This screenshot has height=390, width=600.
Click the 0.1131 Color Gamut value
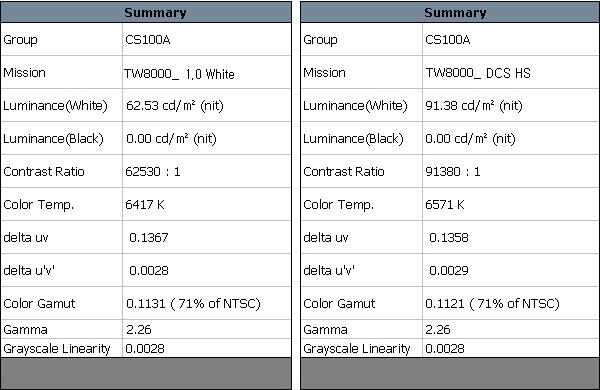click(145, 304)
